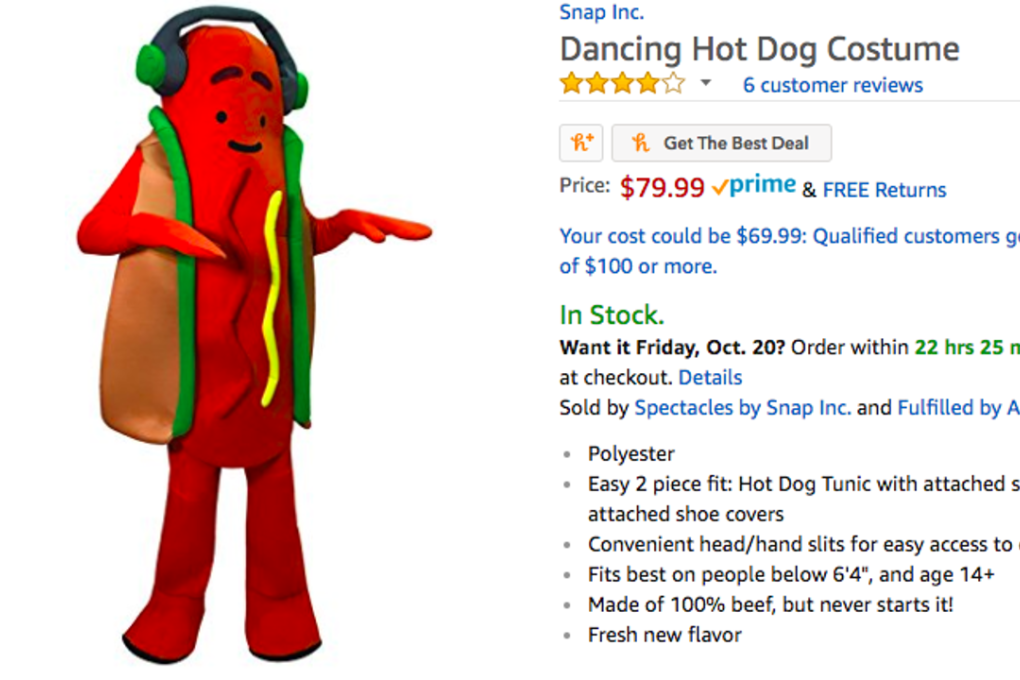Image resolution: width=1020 pixels, height=680 pixels.
Task: Click the Spectacles by Snap Inc. seller link
Action: pyautogui.click(x=743, y=407)
